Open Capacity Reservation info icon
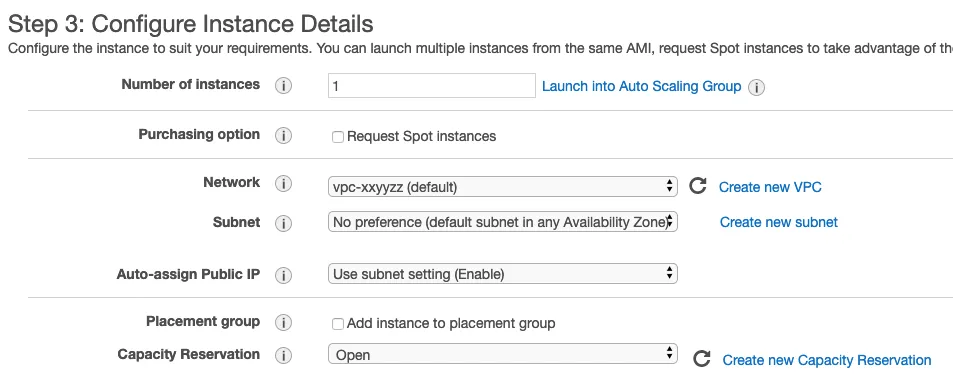Screen dimensions: 953x380 click(283, 356)
